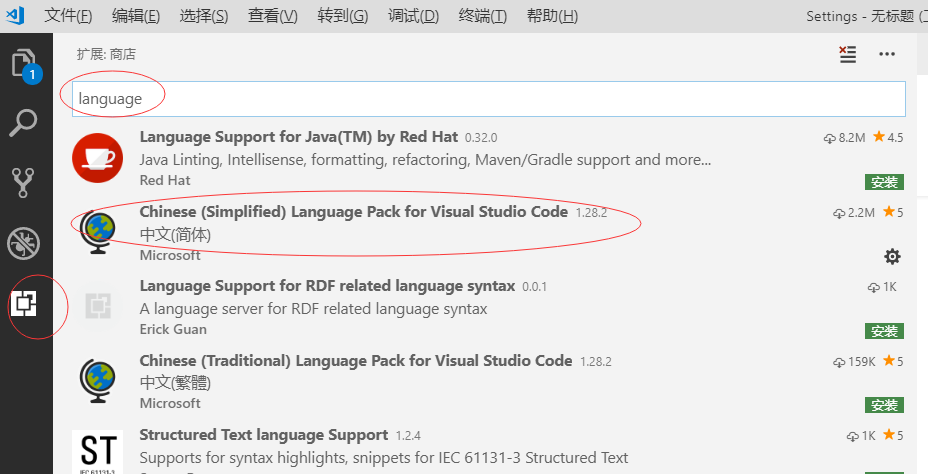Click the VS Code logo icon
This screenshot has height=474, width=928.
(15, 15)
